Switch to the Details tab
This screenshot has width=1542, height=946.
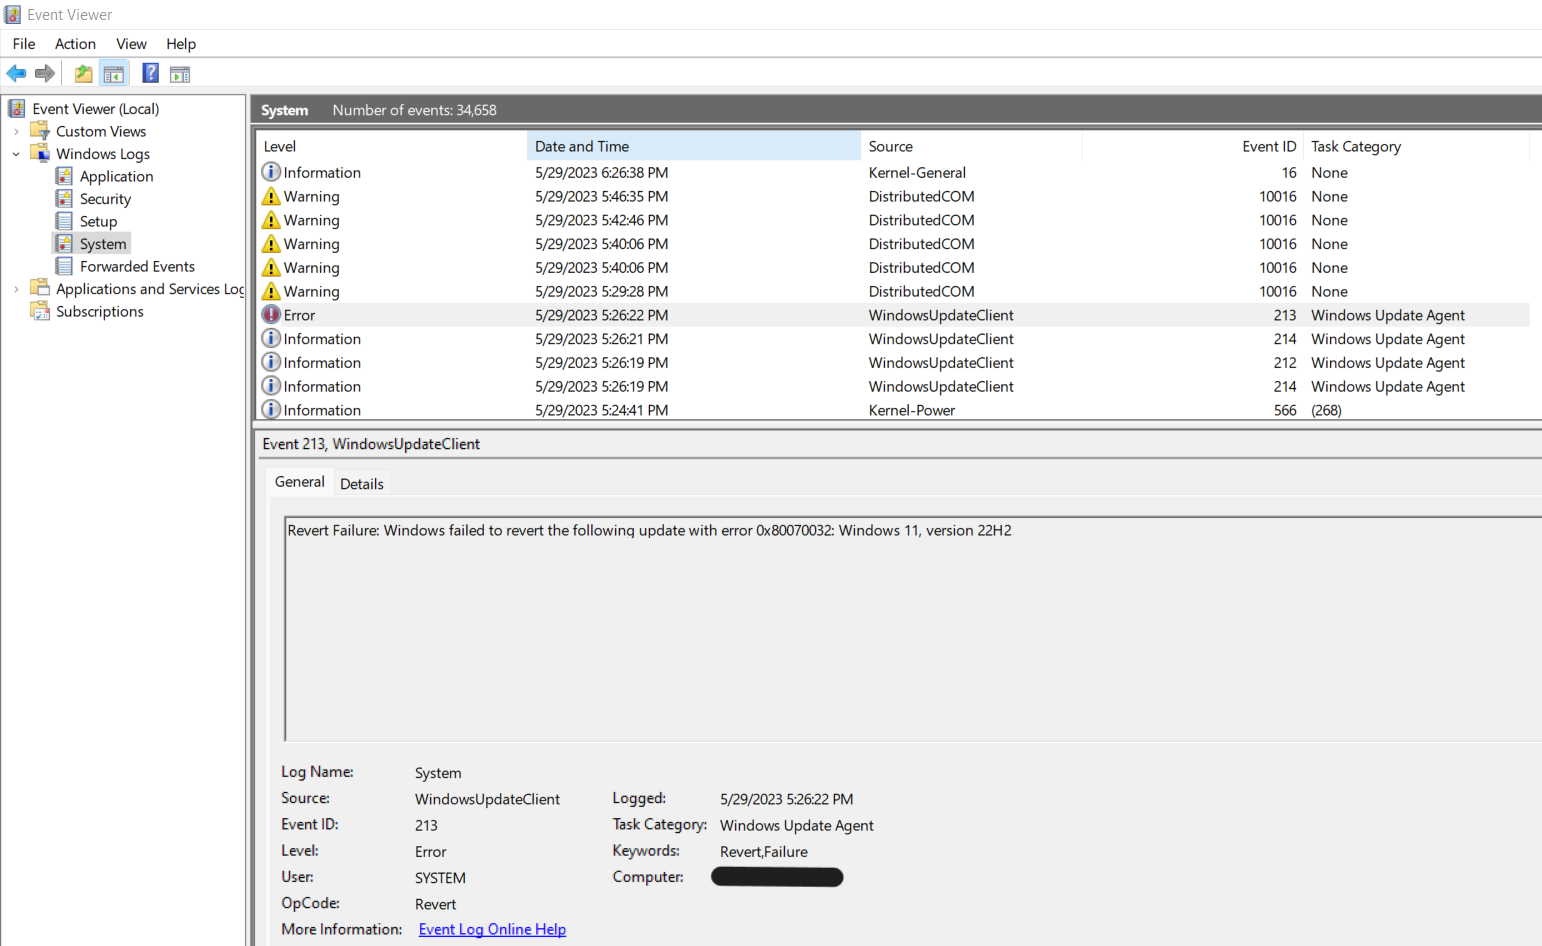click(361, 484)
